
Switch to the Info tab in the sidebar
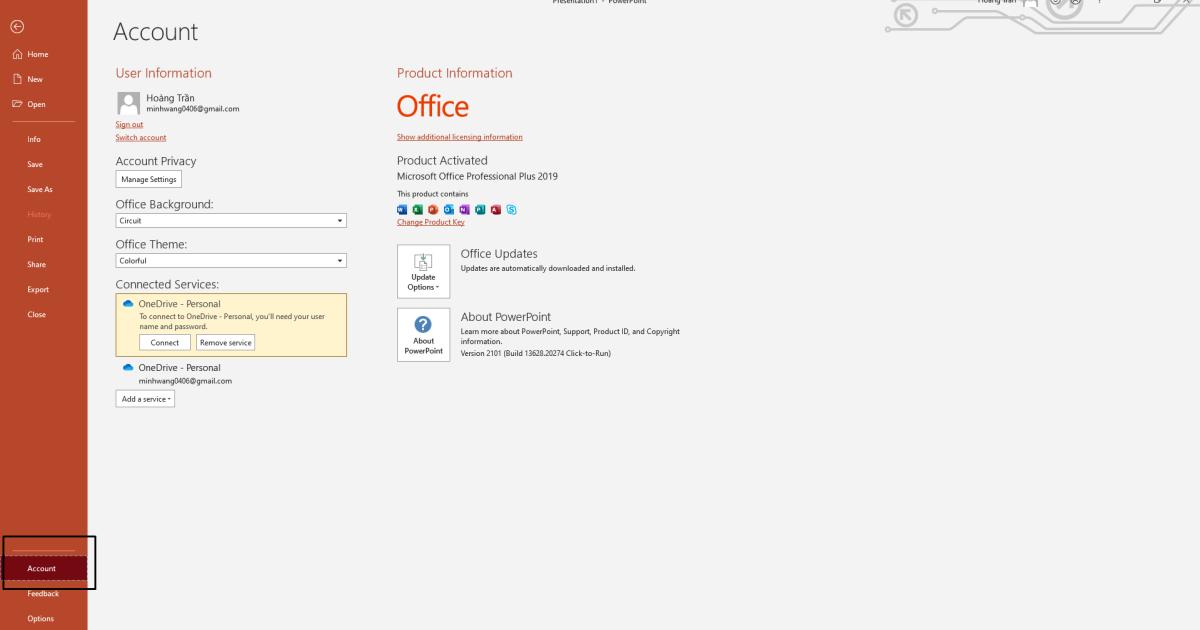(x=36, y=139)
